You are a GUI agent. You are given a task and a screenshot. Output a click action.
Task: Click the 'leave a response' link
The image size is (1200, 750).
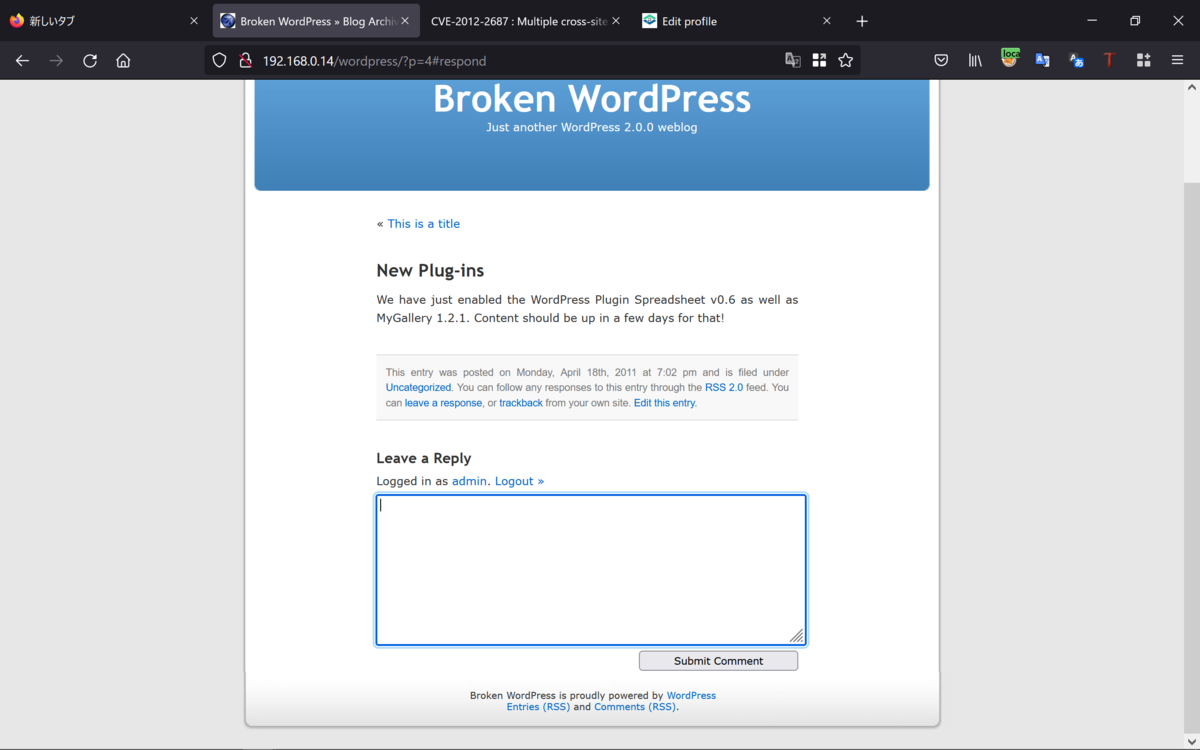click(x=443, y=403)
